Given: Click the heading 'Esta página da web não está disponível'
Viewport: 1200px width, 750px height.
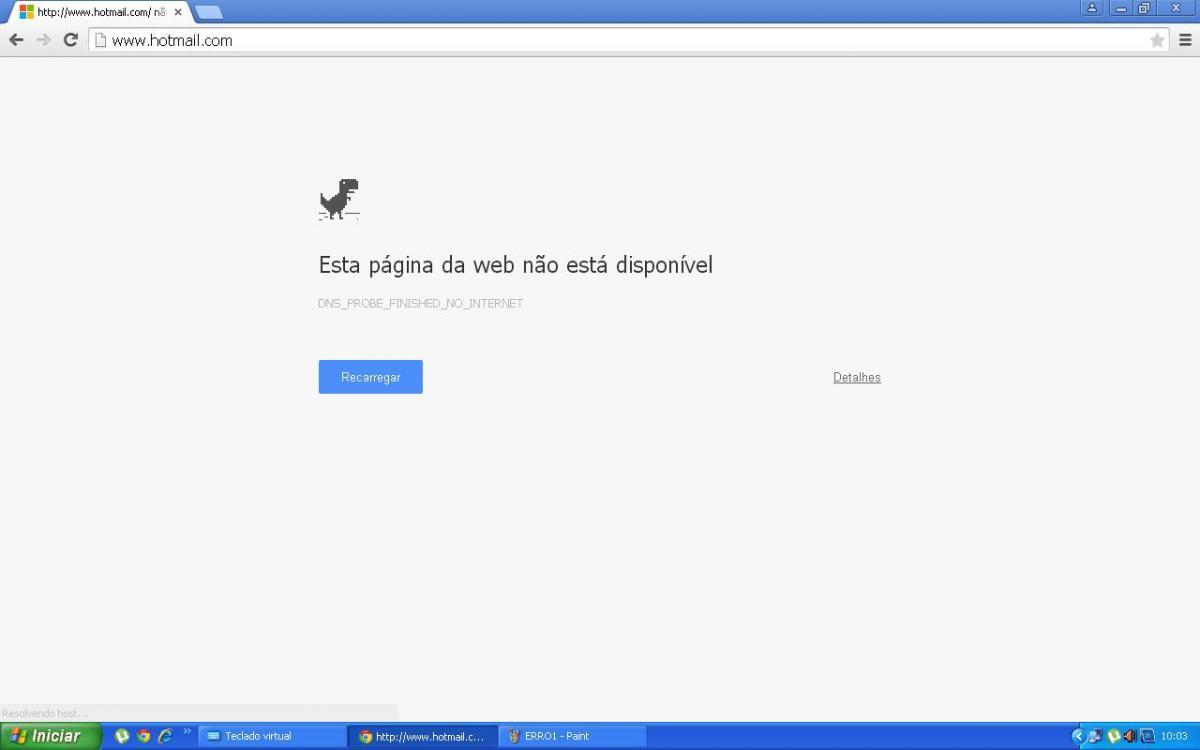Looking at the screenshot, I should click(x=516, y=265).
